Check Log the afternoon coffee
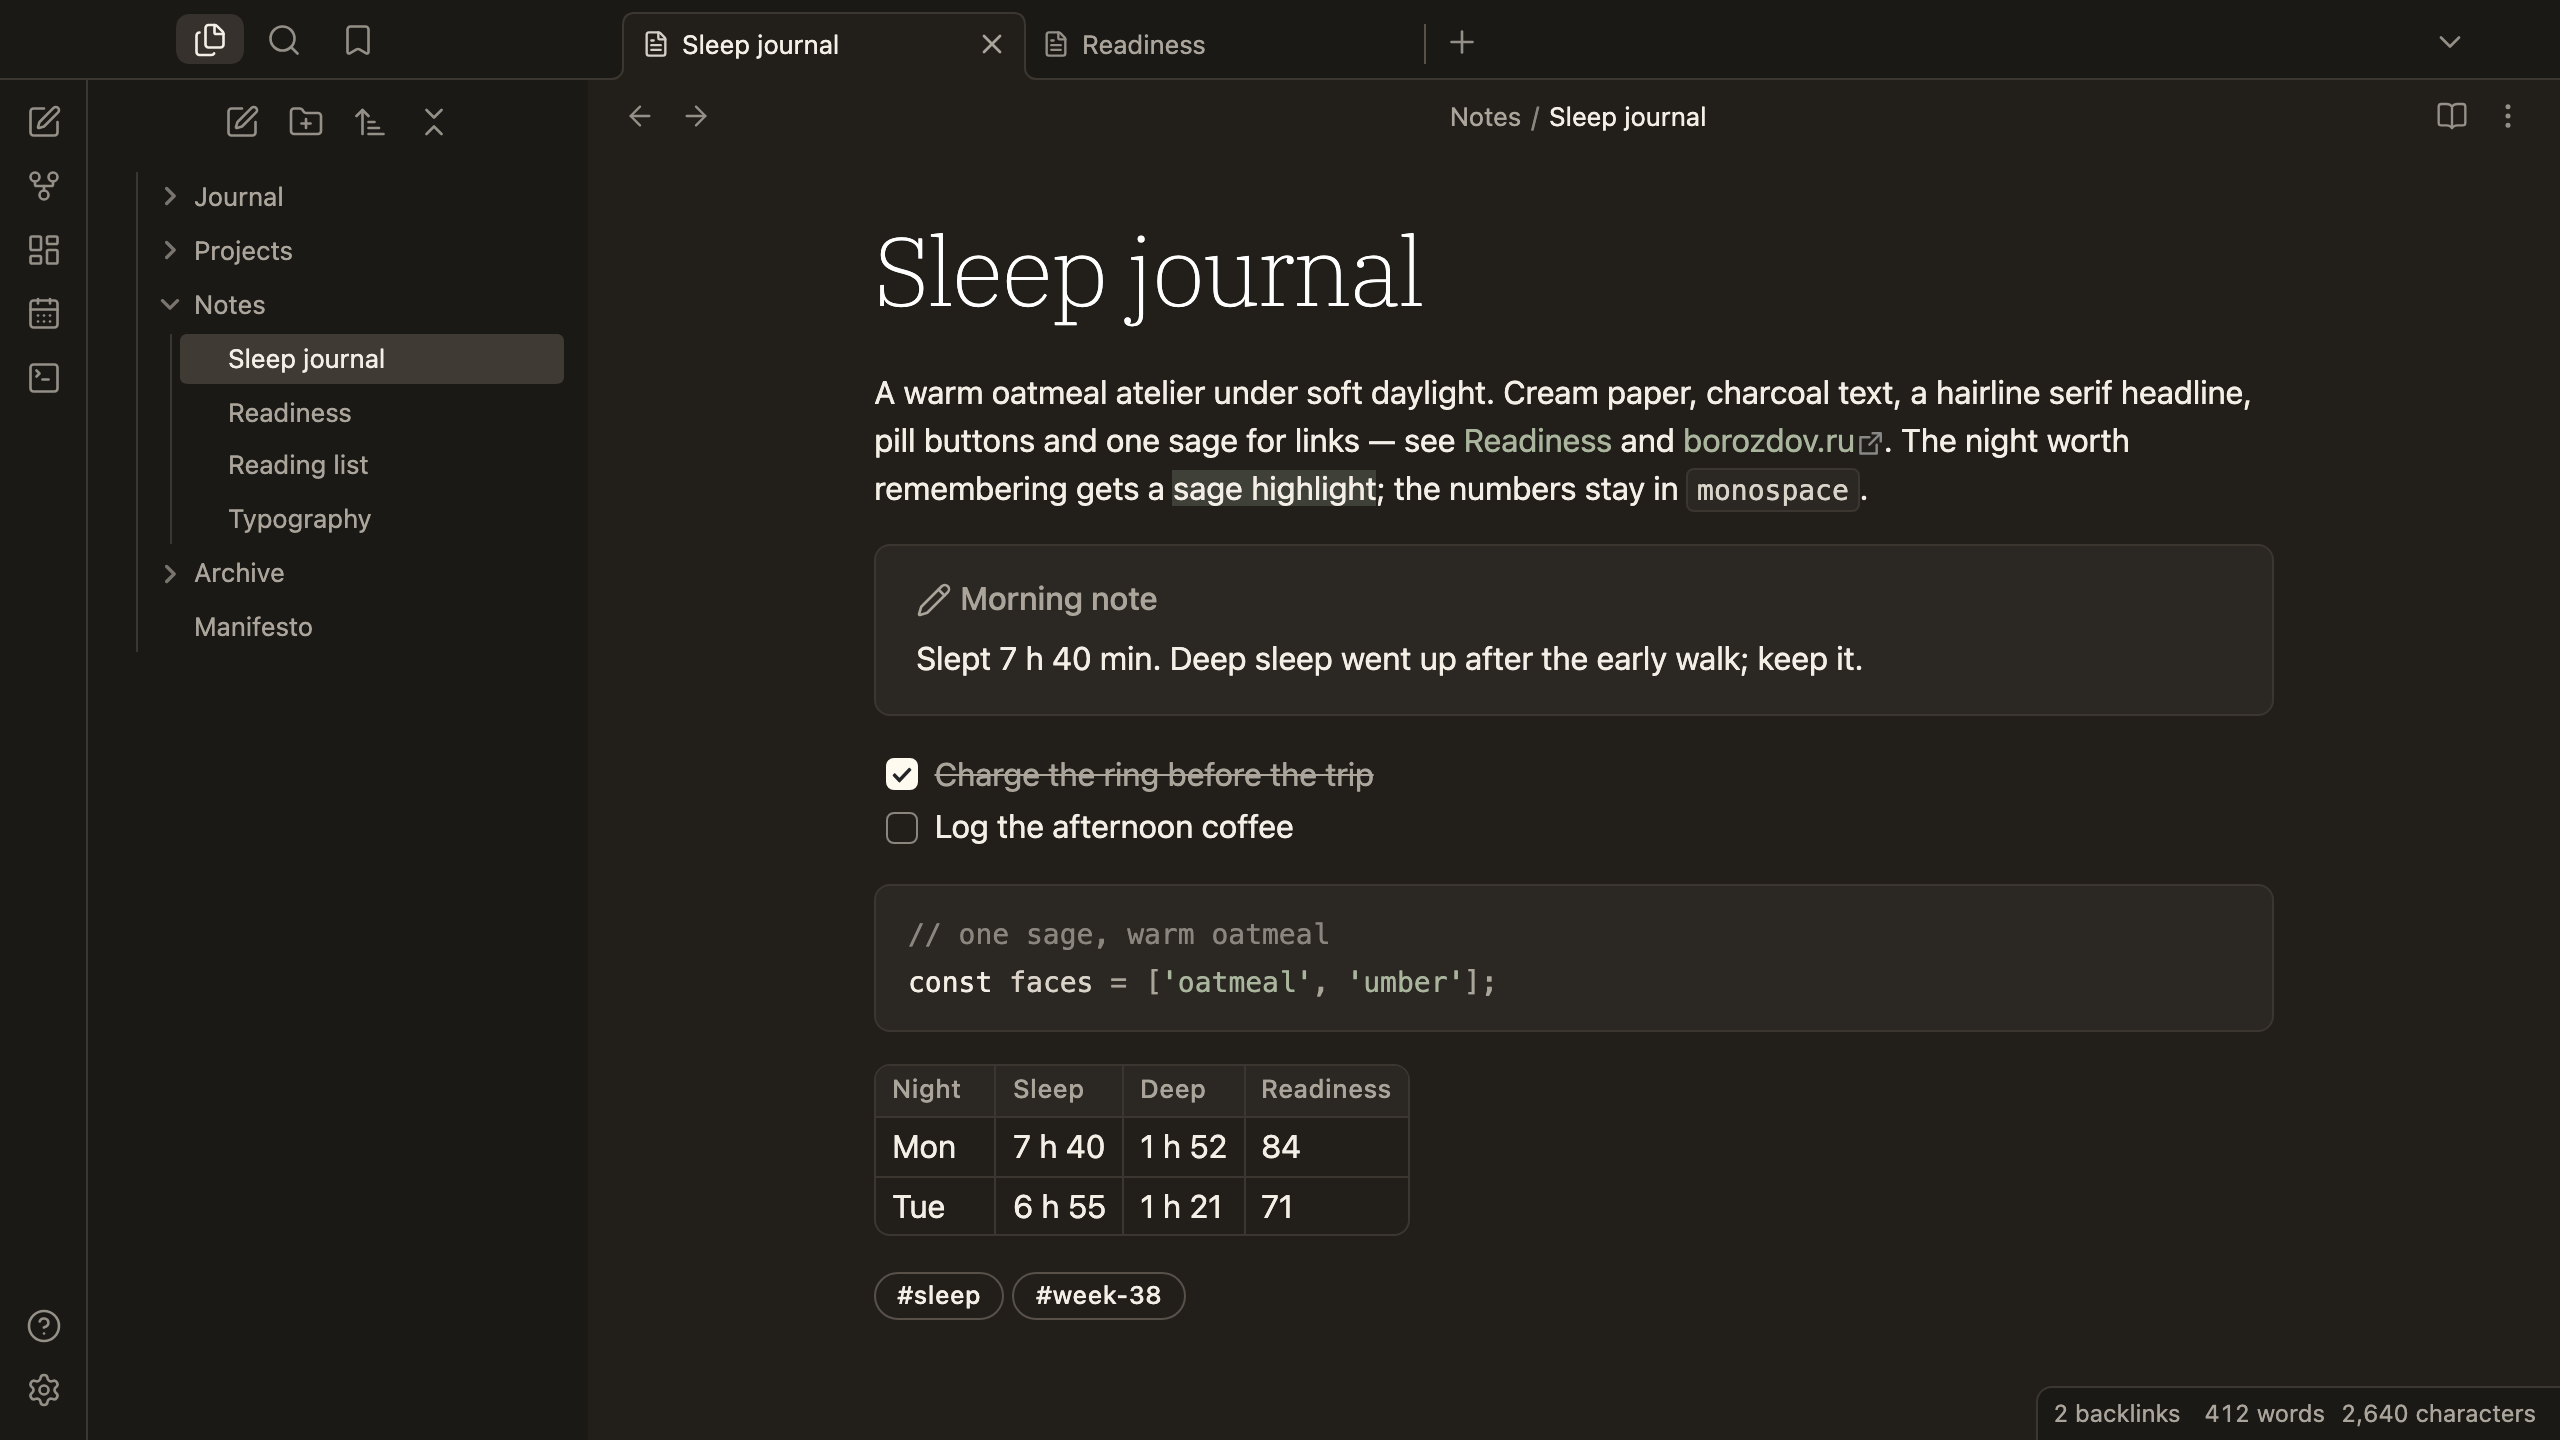 [902, 828]
